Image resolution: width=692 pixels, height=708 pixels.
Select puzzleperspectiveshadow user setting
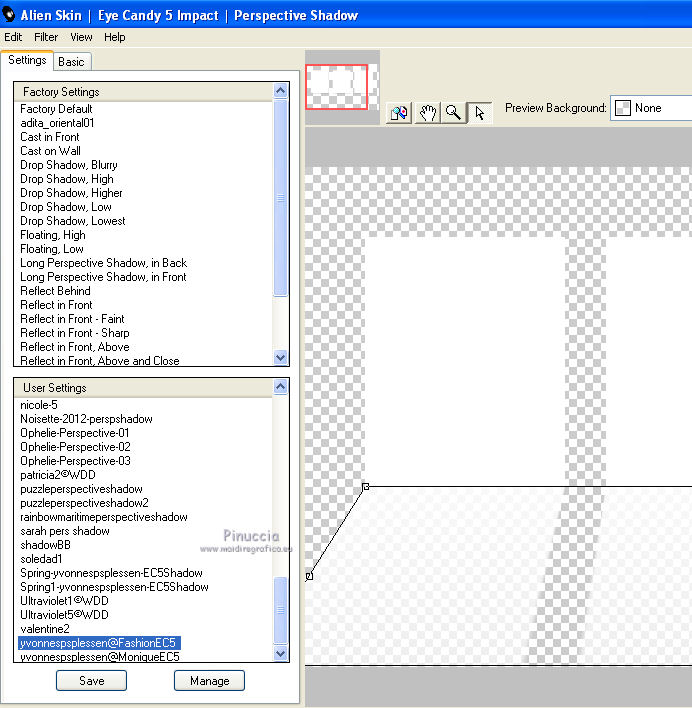(x=81, y=489)
